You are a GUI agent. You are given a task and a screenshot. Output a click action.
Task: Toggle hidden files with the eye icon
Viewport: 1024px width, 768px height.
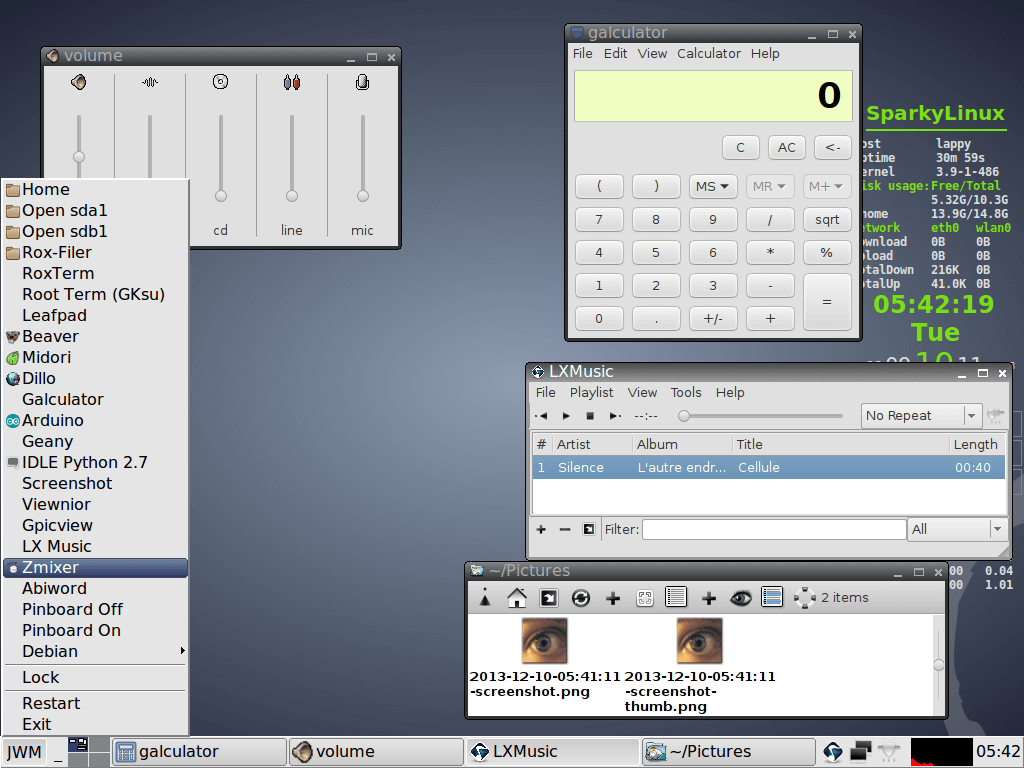[x=743, y=597]
